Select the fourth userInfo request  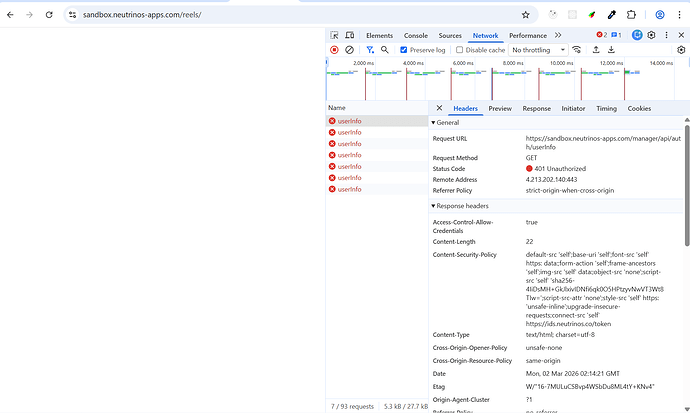[377, 155]
